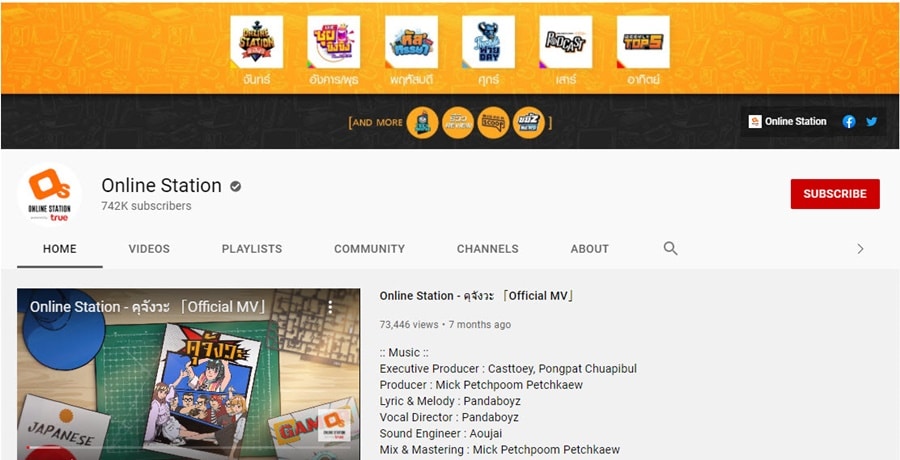Click the Top 5 logo above อาทิตย์
Image resolution: width=900 pixels, height=460 pixels.
tap(643, 42)
